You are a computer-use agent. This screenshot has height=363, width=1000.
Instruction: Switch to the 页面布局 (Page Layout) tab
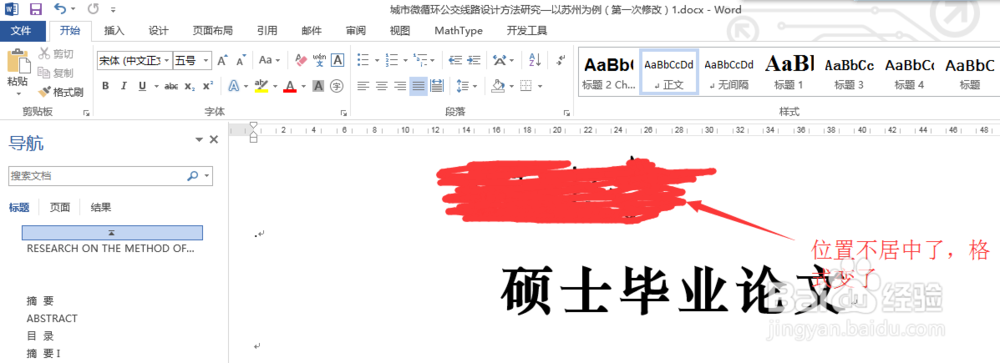click(212, 31)
